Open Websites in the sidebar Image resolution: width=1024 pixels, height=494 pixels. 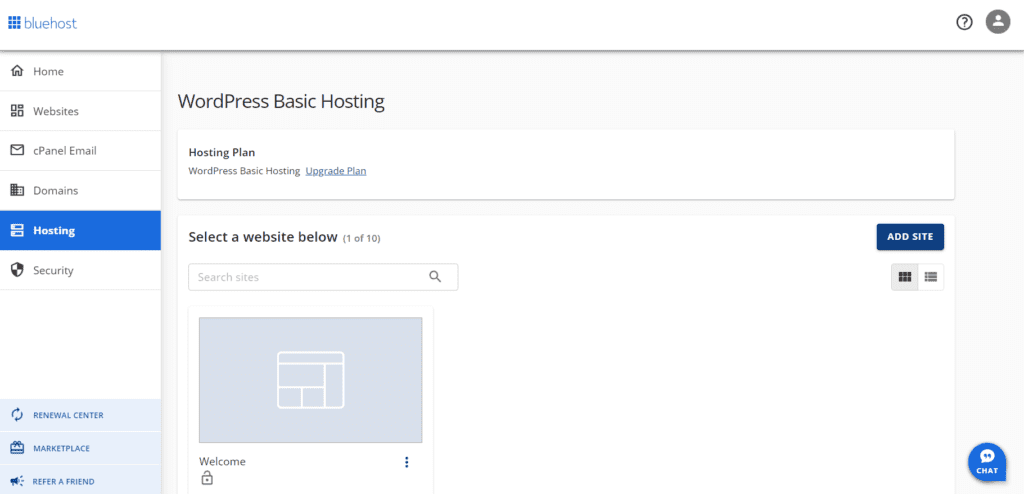(x=80, y=111)
